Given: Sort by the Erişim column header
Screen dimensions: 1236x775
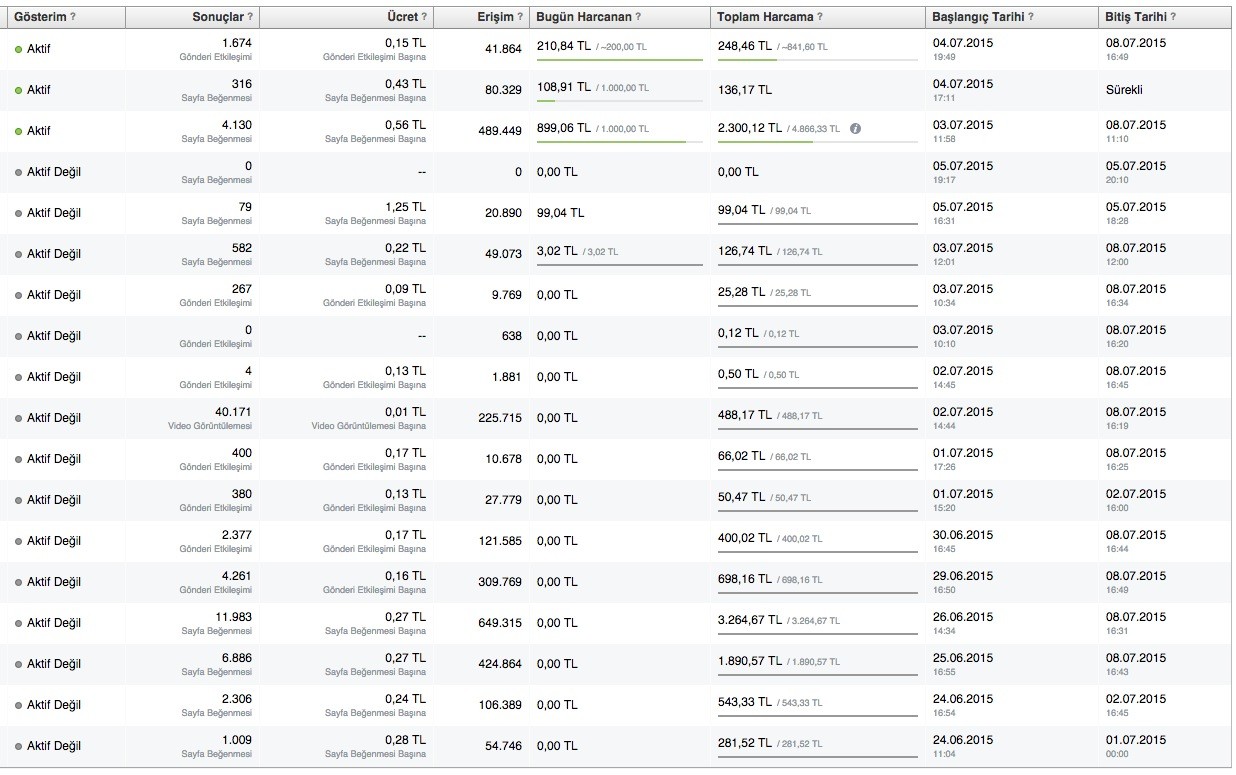Looking at the screenshot, I should click(x=495, y=18).
